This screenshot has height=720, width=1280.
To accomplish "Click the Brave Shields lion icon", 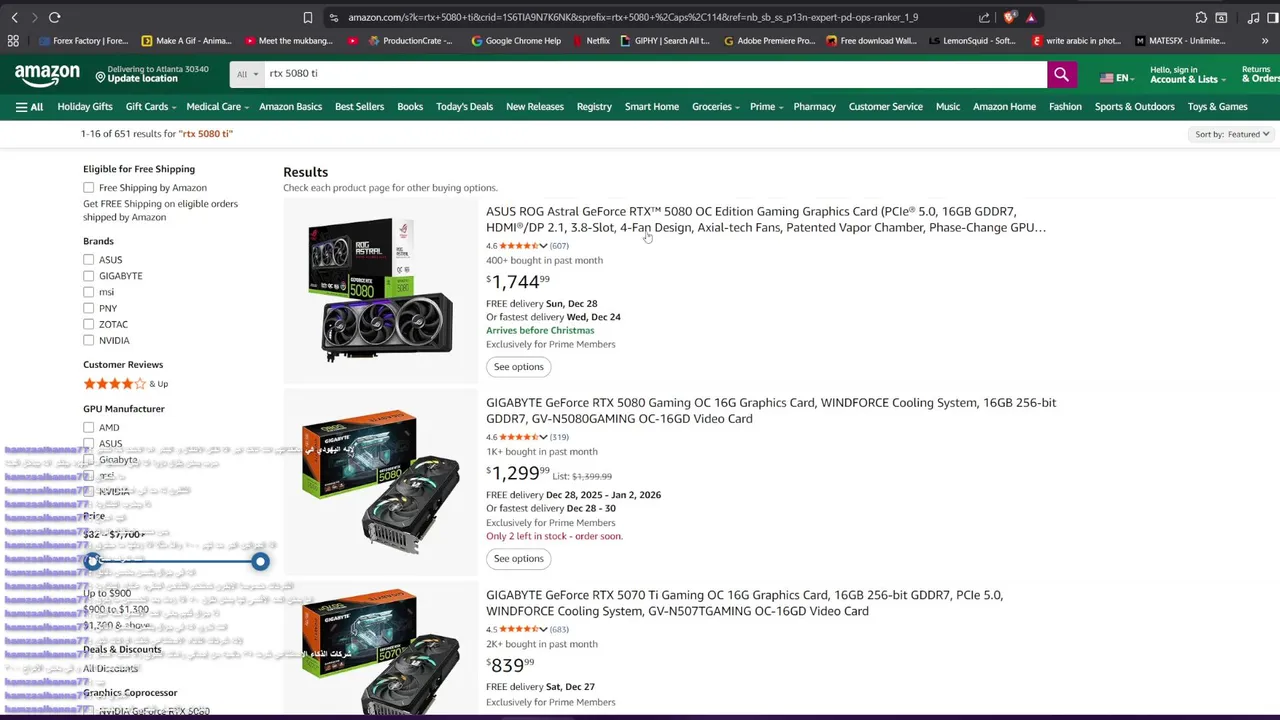I will point(1010,17).
